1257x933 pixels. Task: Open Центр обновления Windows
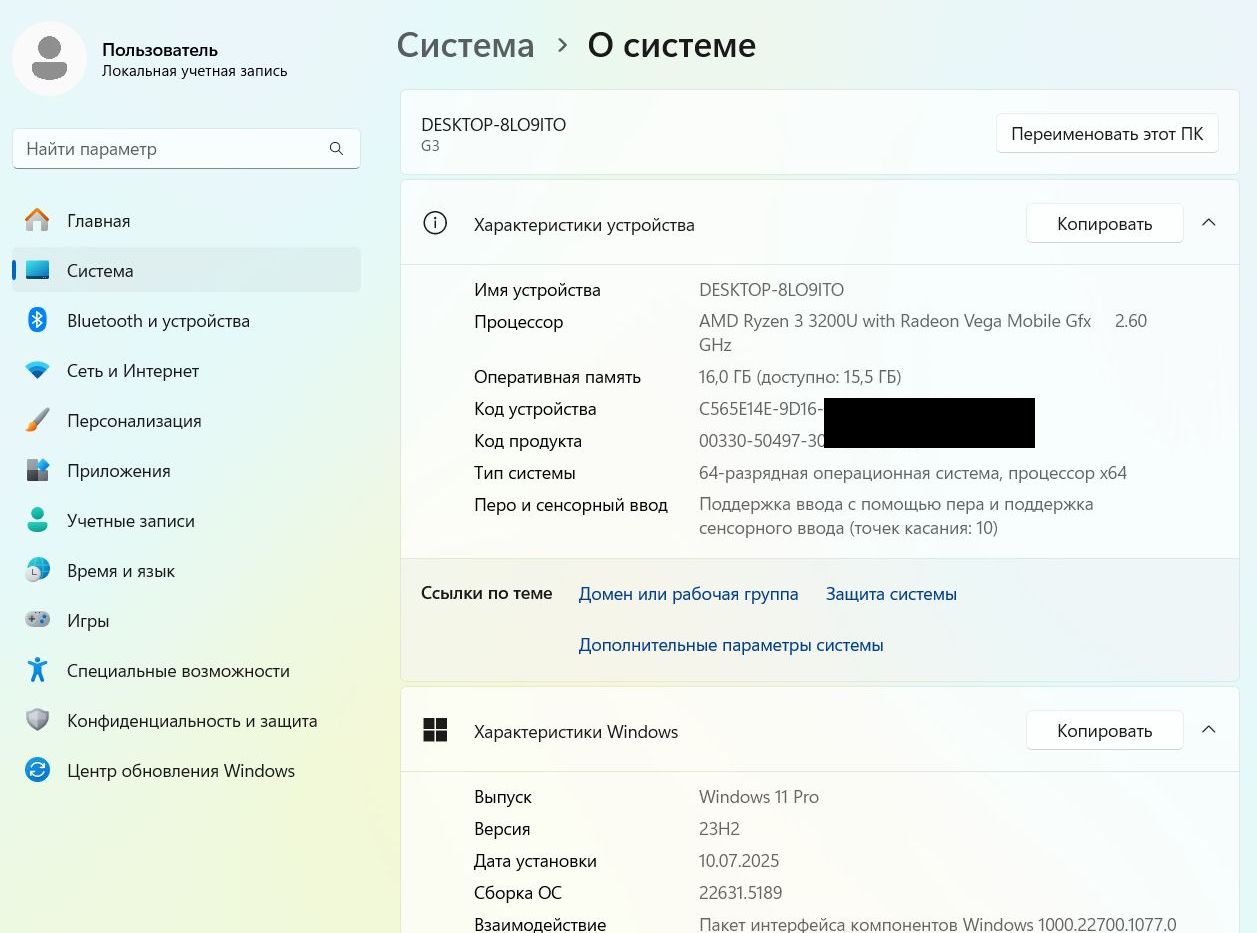[x=186, y=770]
